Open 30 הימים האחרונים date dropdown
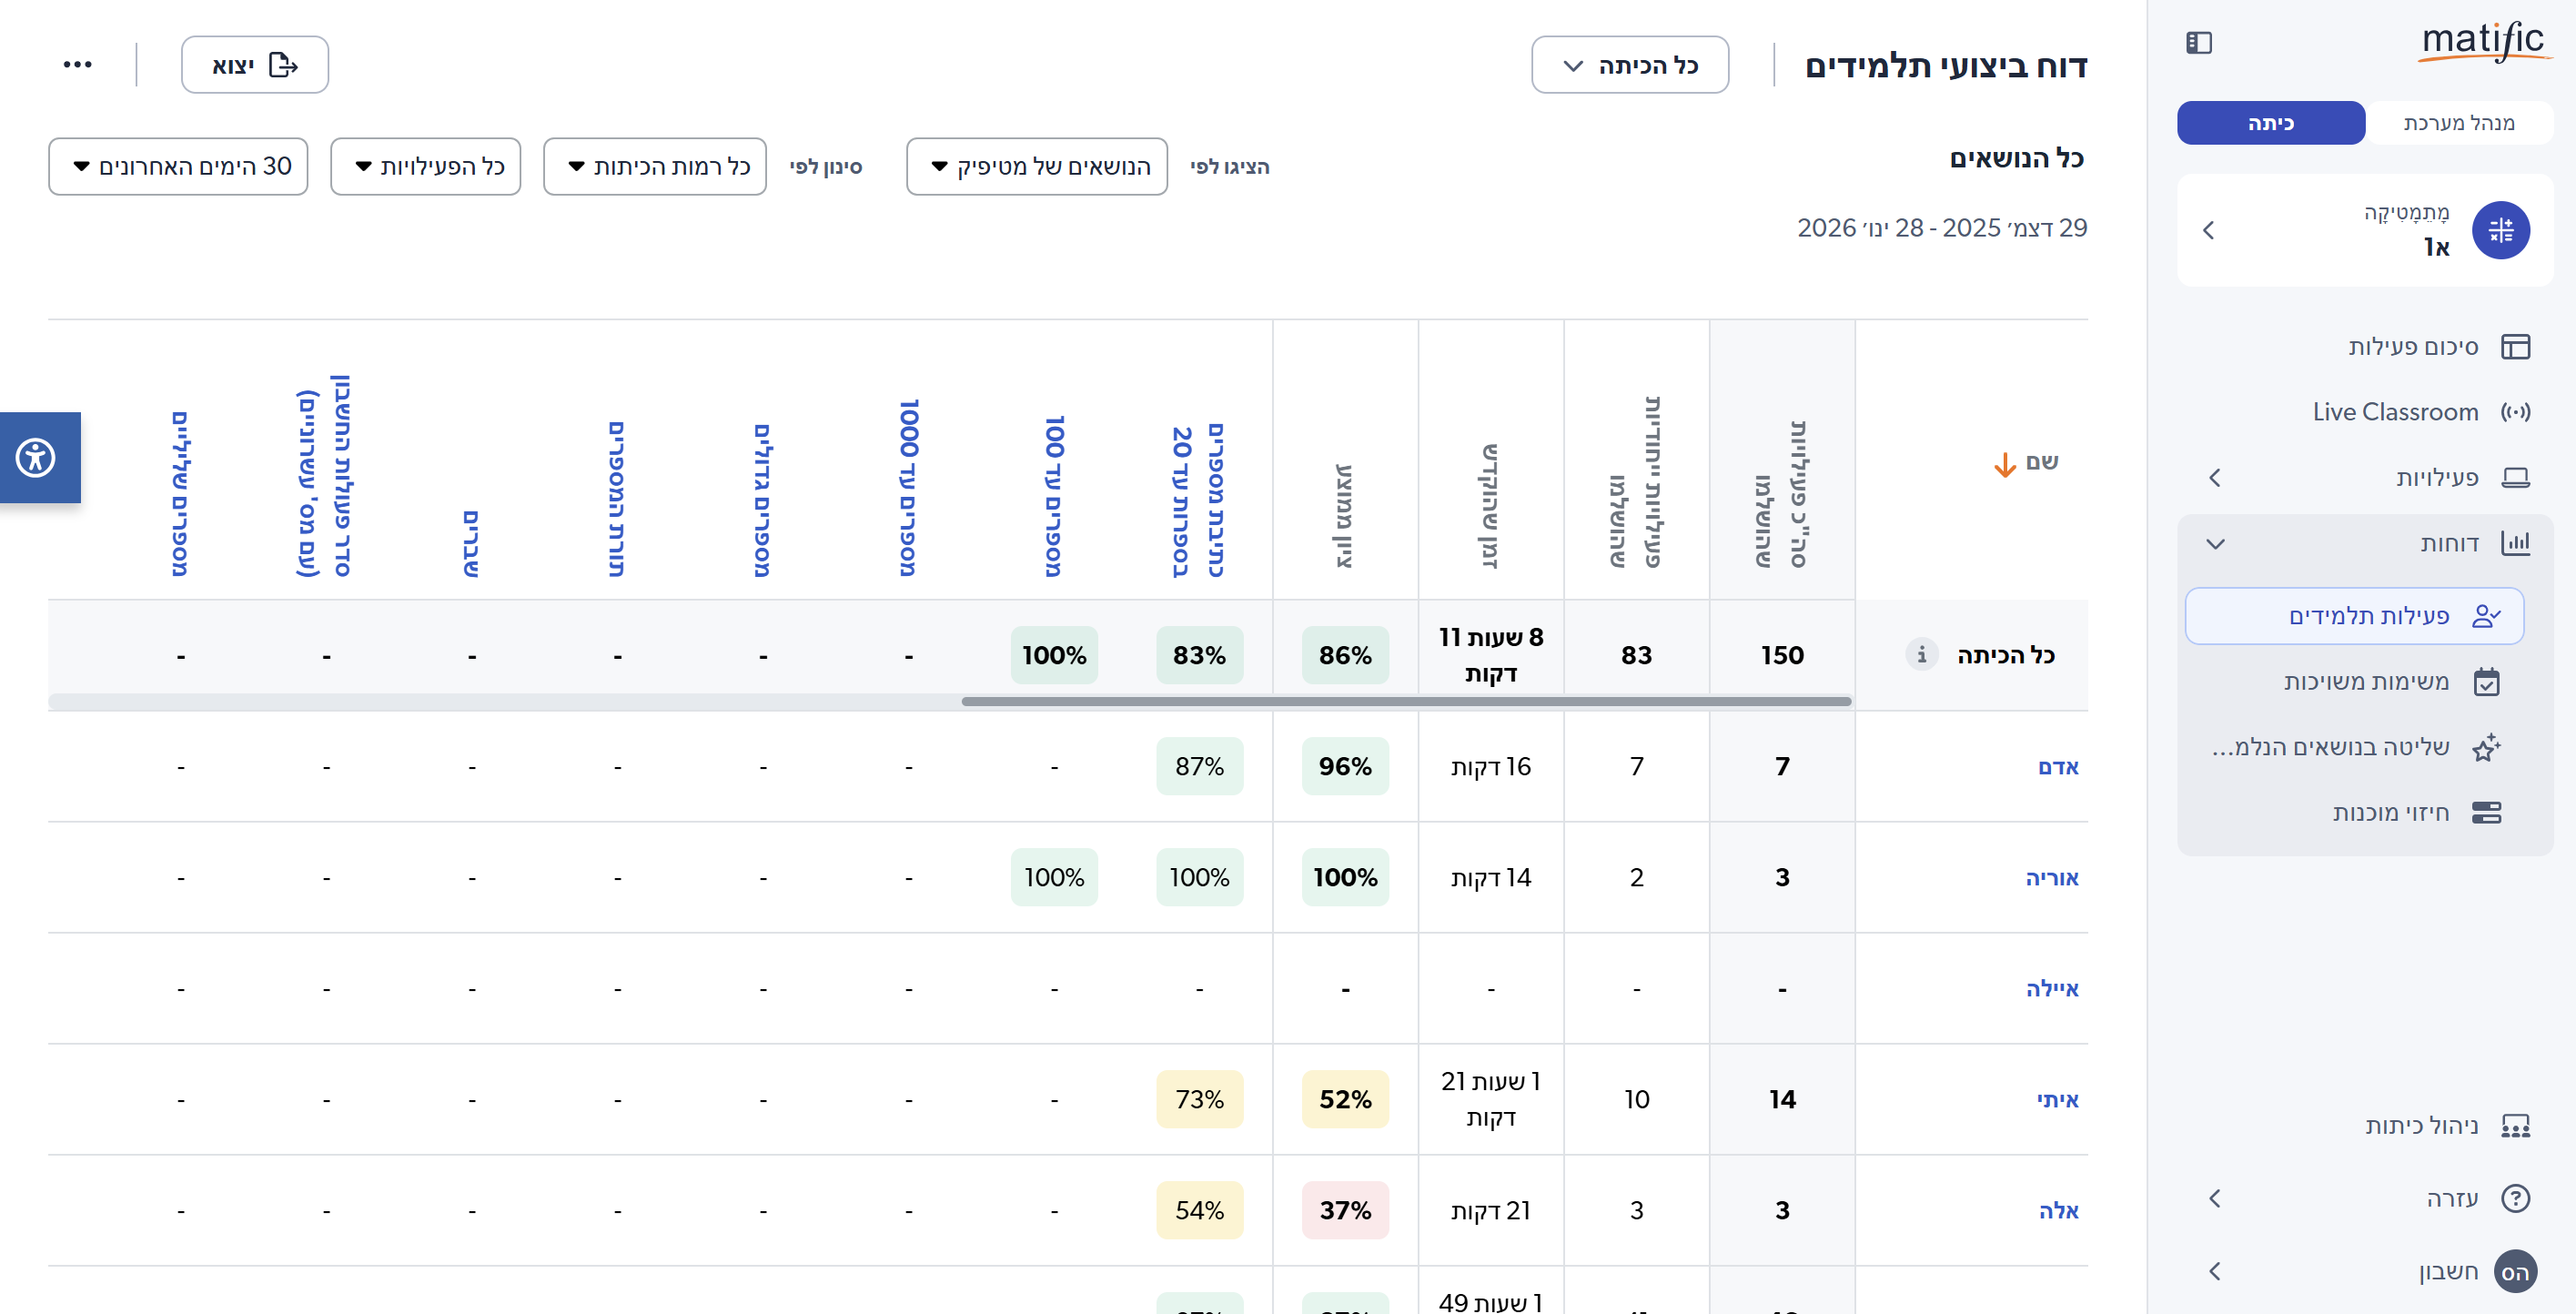2576x1314 pixels. coord(178,167)
